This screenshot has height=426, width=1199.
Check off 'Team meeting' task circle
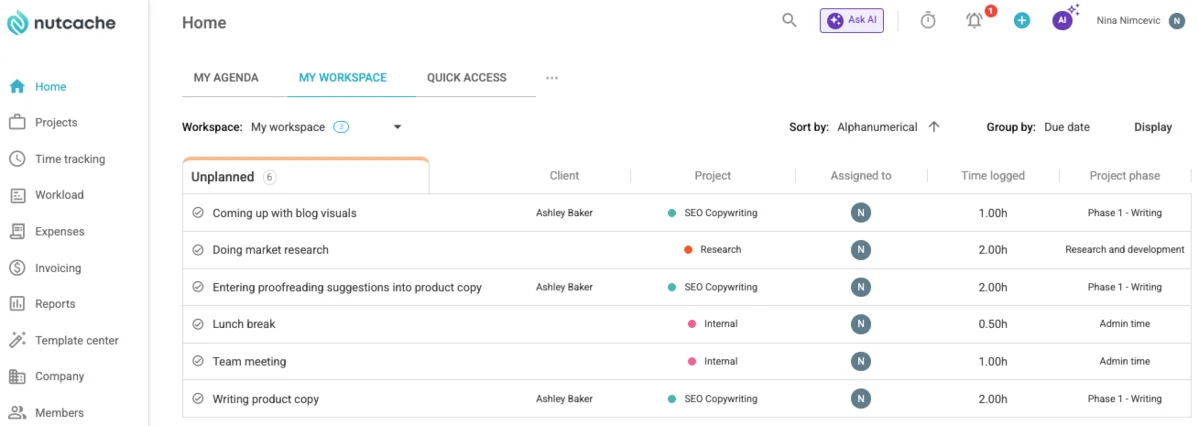pos(197,361)
